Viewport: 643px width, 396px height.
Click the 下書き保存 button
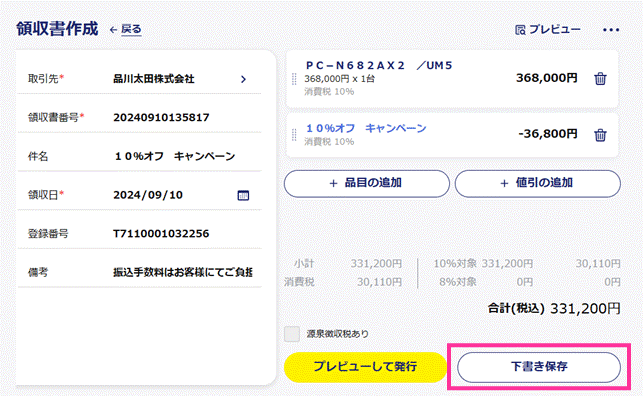pyautogui.click(x=539, y=366)
